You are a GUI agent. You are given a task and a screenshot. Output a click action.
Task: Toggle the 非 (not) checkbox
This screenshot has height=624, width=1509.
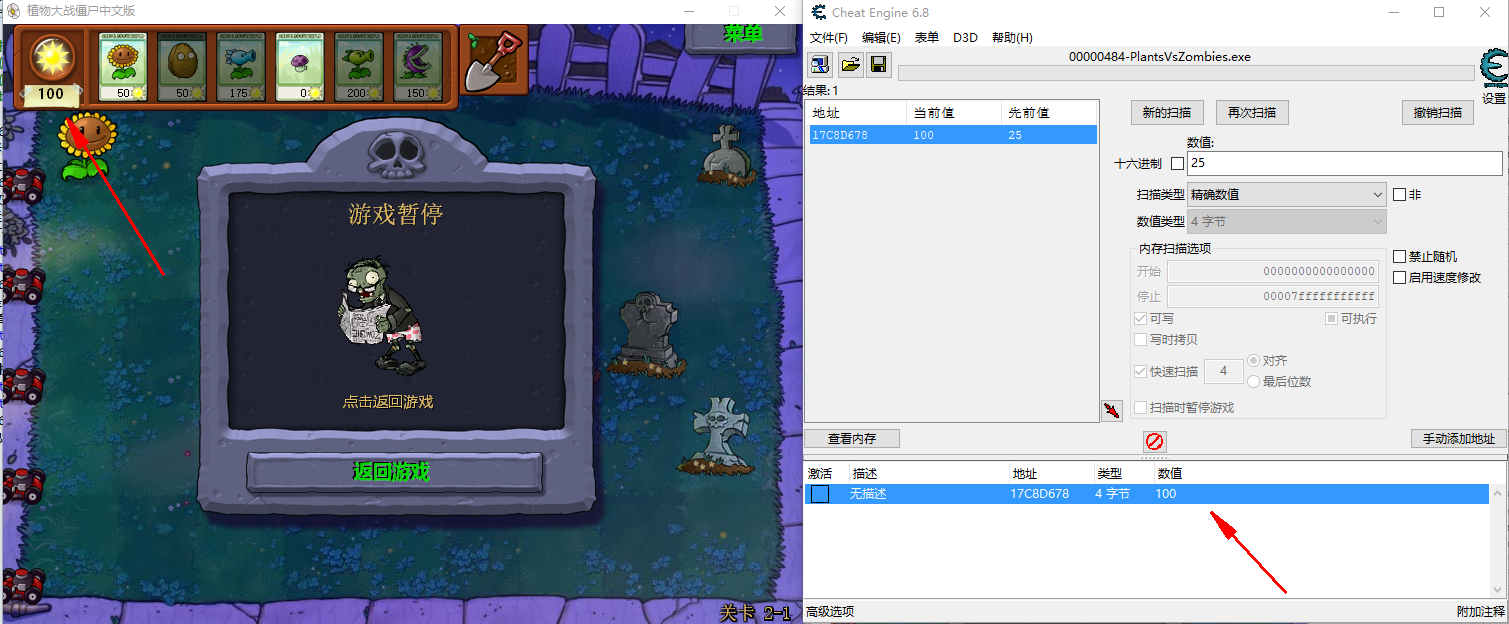coord(1400,195)
